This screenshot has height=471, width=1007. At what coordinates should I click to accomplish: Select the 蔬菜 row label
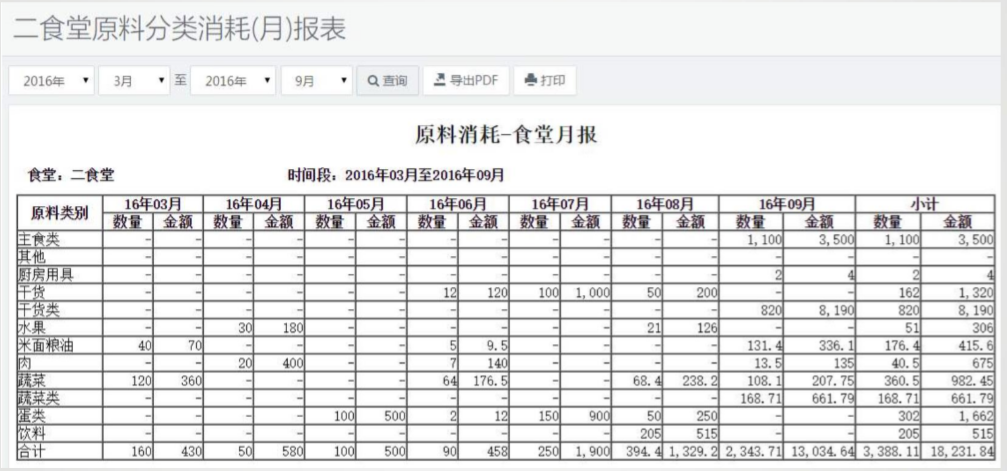[31, 380]
